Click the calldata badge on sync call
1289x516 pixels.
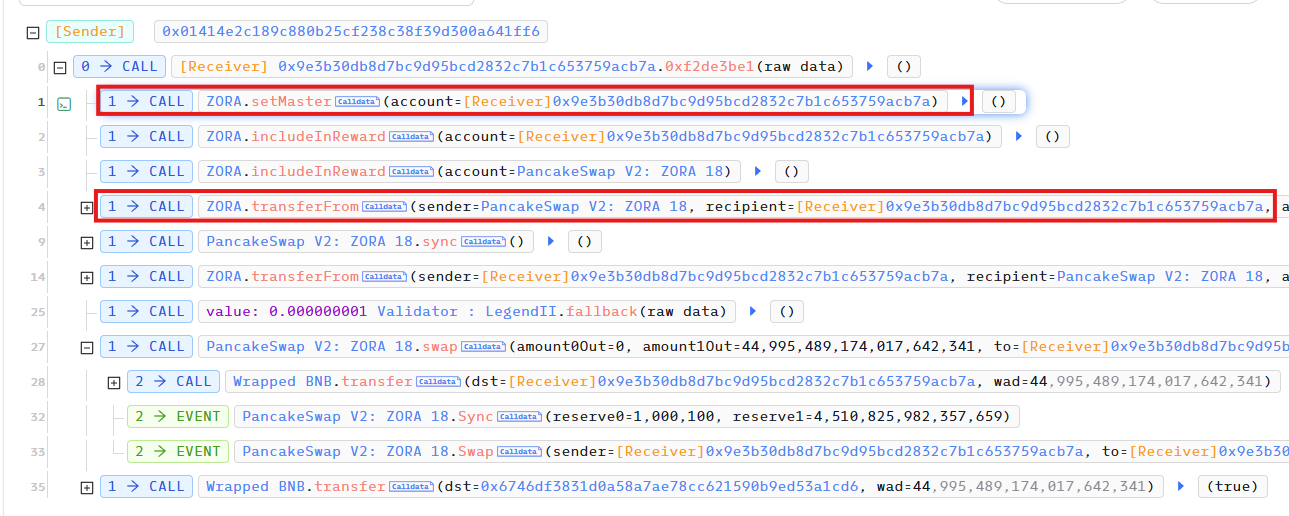coord(483,241)
